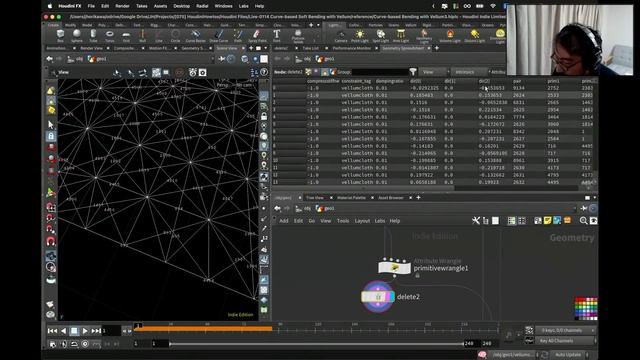Image resolution: width=640 pixels, height=360 pixels.
Task: Add a Point Light from the shelf
Action: click(x=360, y=36)
